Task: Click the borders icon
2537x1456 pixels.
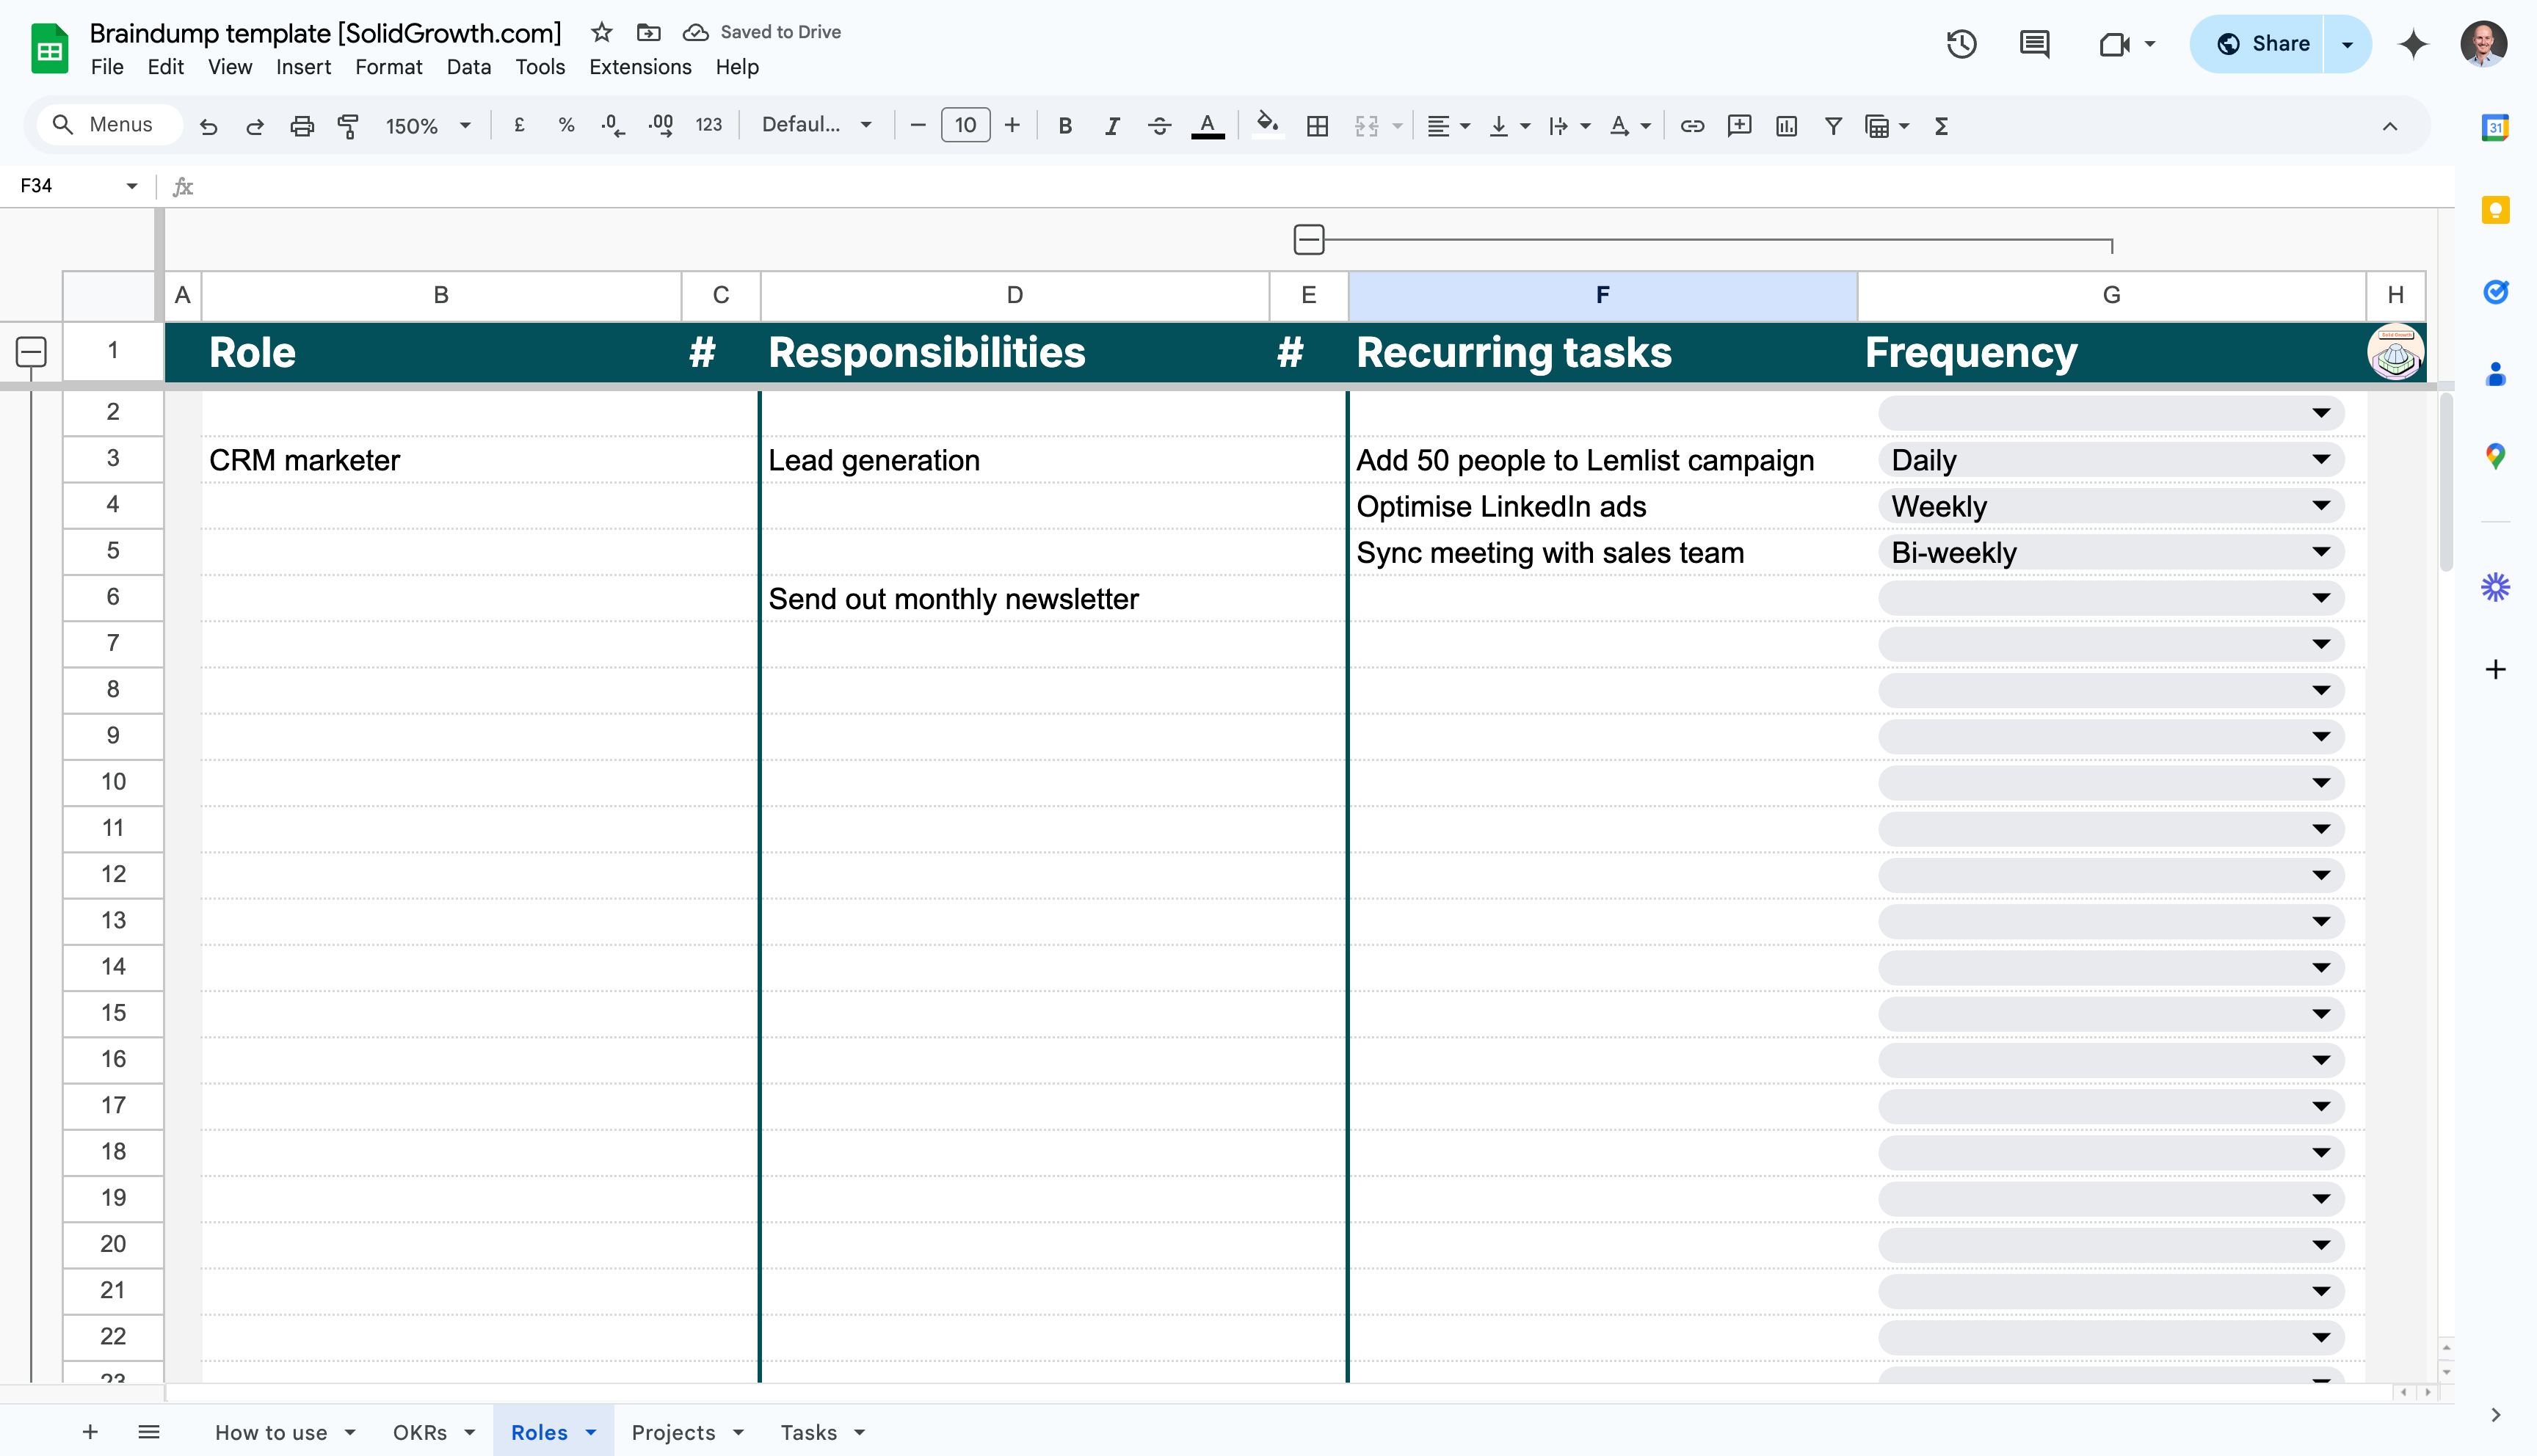Action: [1317, 126]
